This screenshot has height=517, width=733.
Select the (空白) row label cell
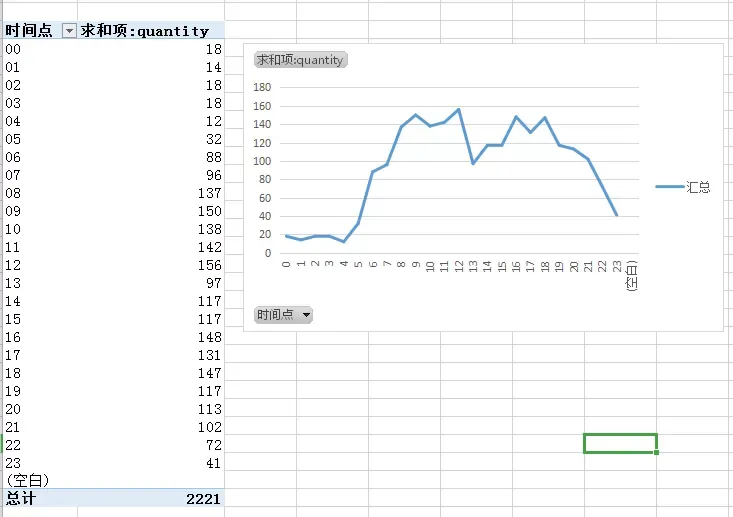pyautogui.click(x=41, y=480)
